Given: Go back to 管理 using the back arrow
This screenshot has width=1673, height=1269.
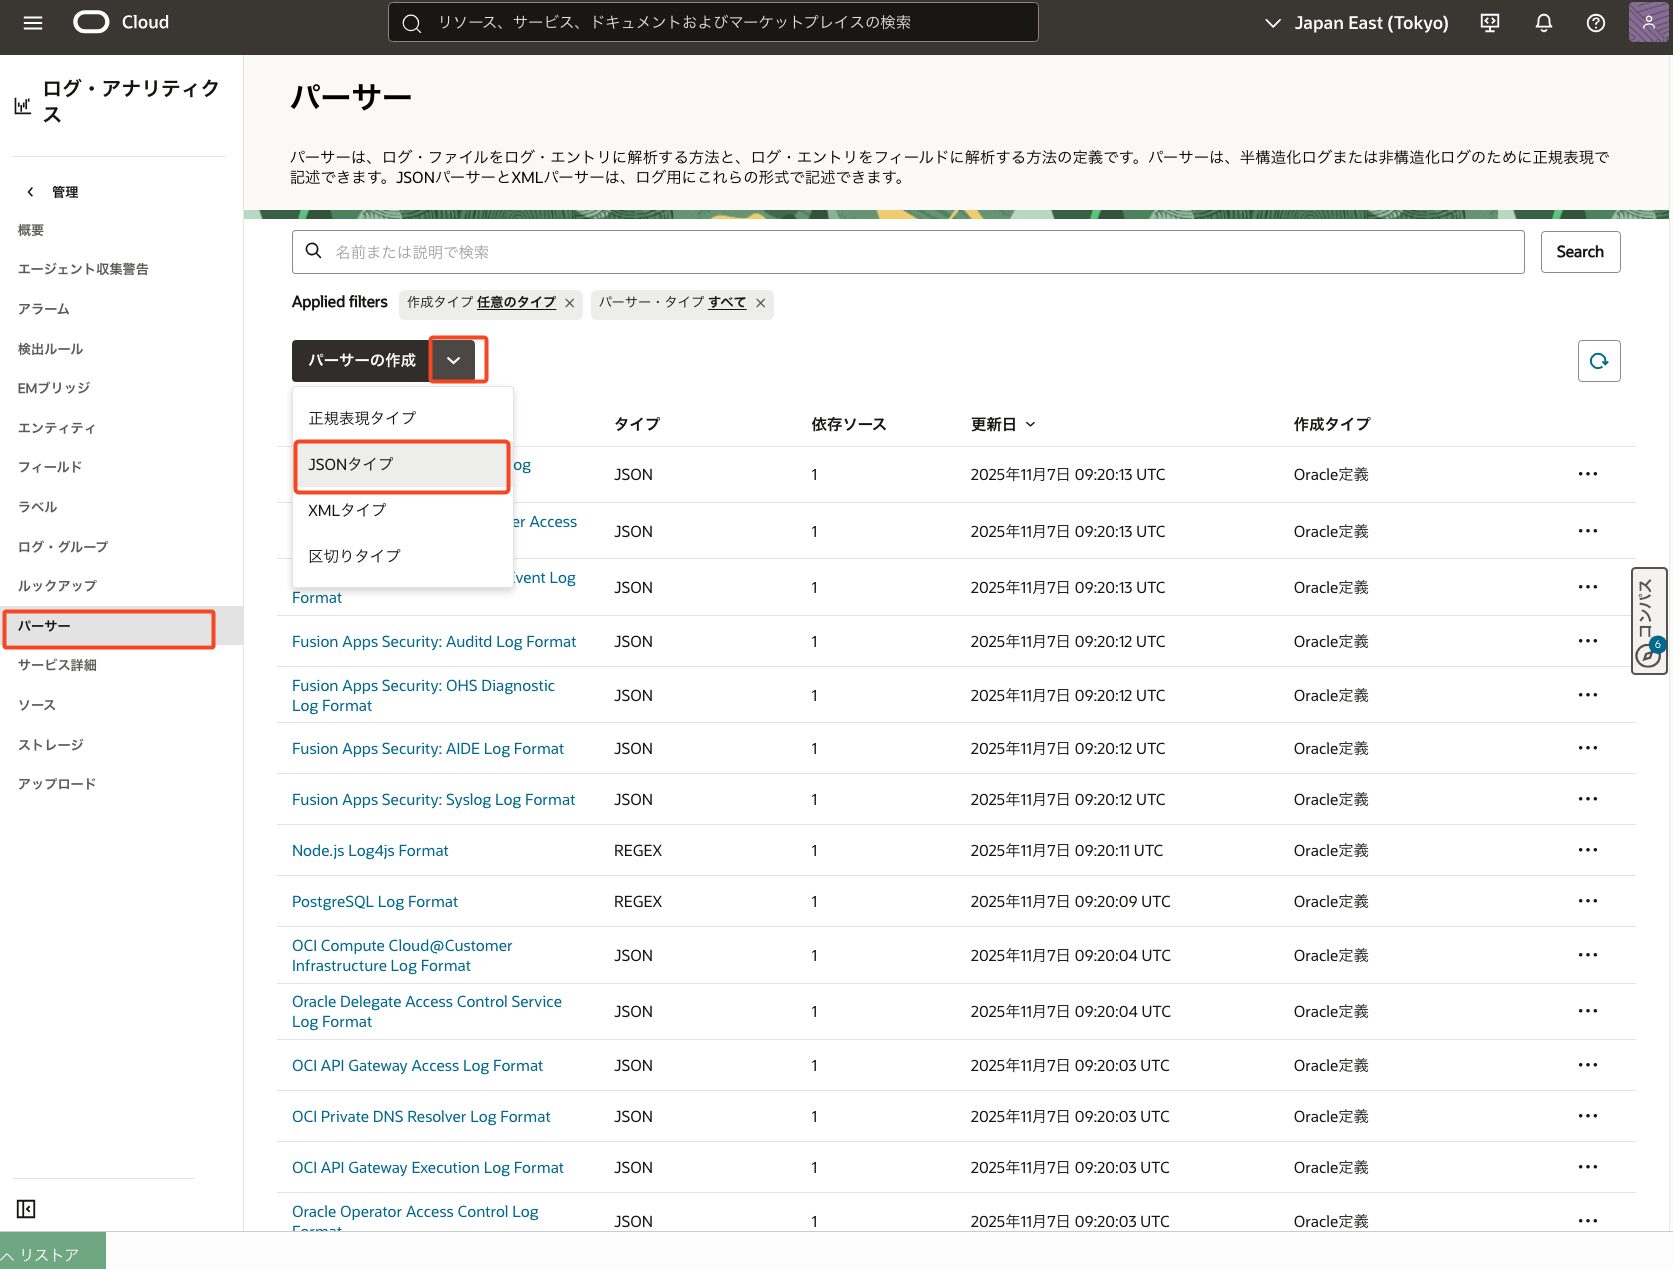Looking at the screenshot, I should coord(31,192).
